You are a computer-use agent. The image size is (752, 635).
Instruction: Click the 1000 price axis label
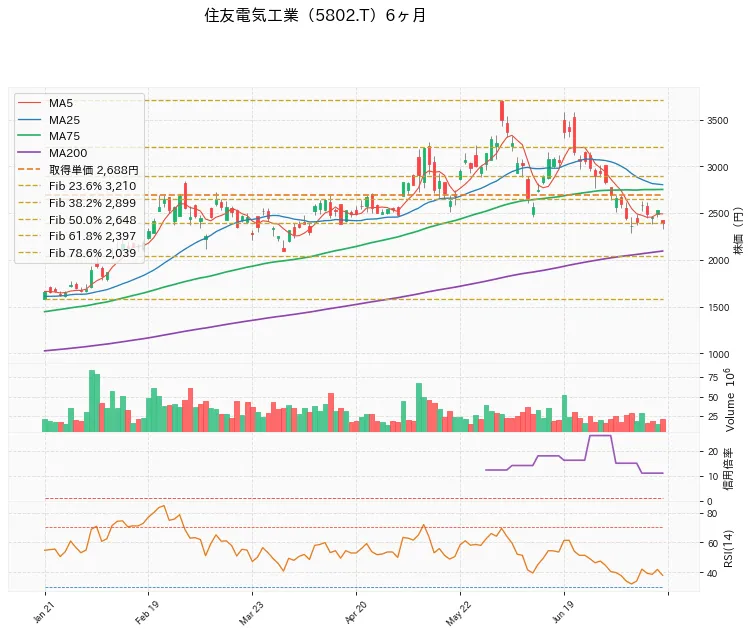[717, 354]
